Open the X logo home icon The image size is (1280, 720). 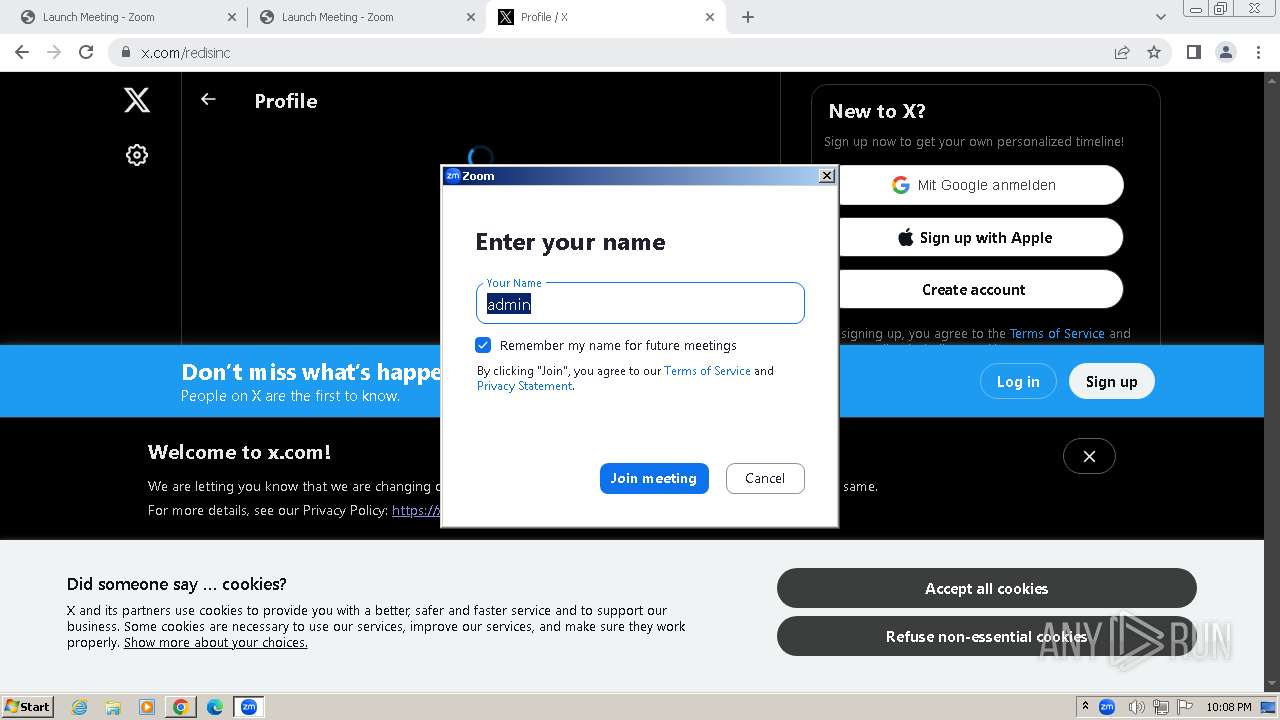coord(137,99)
